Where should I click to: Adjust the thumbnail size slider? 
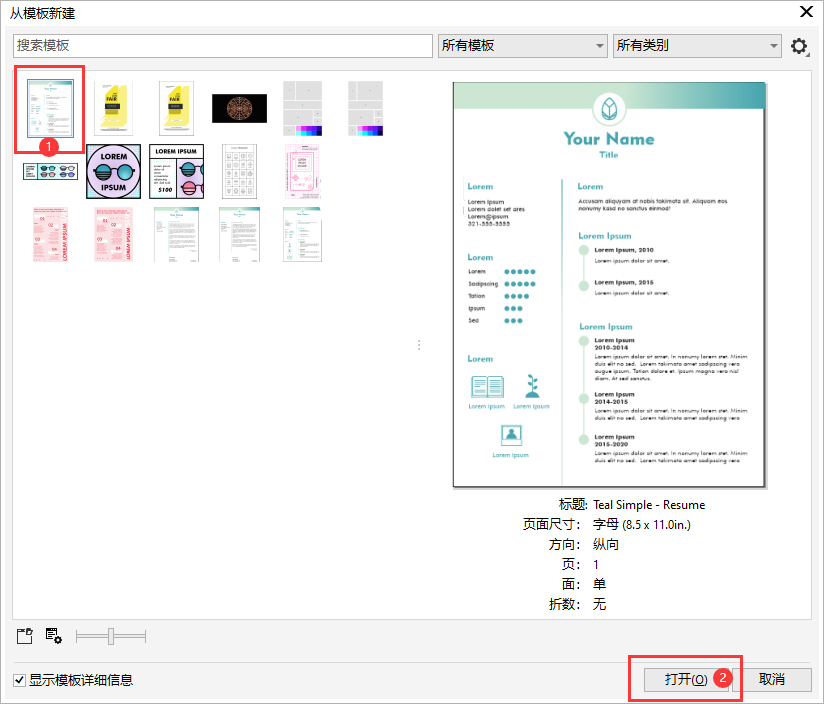click(111, 636)
